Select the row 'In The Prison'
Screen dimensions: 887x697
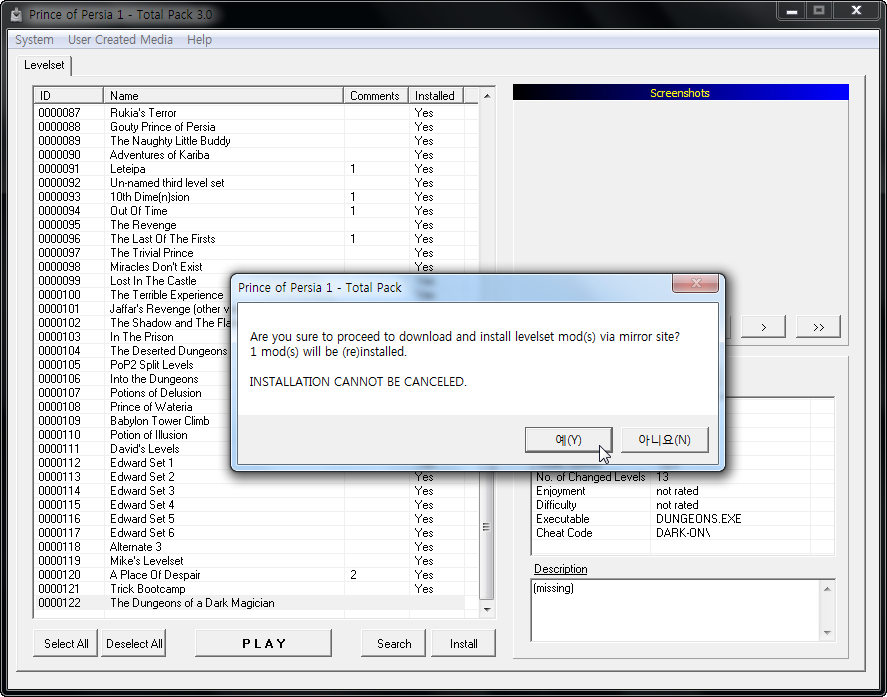(133, 337)
